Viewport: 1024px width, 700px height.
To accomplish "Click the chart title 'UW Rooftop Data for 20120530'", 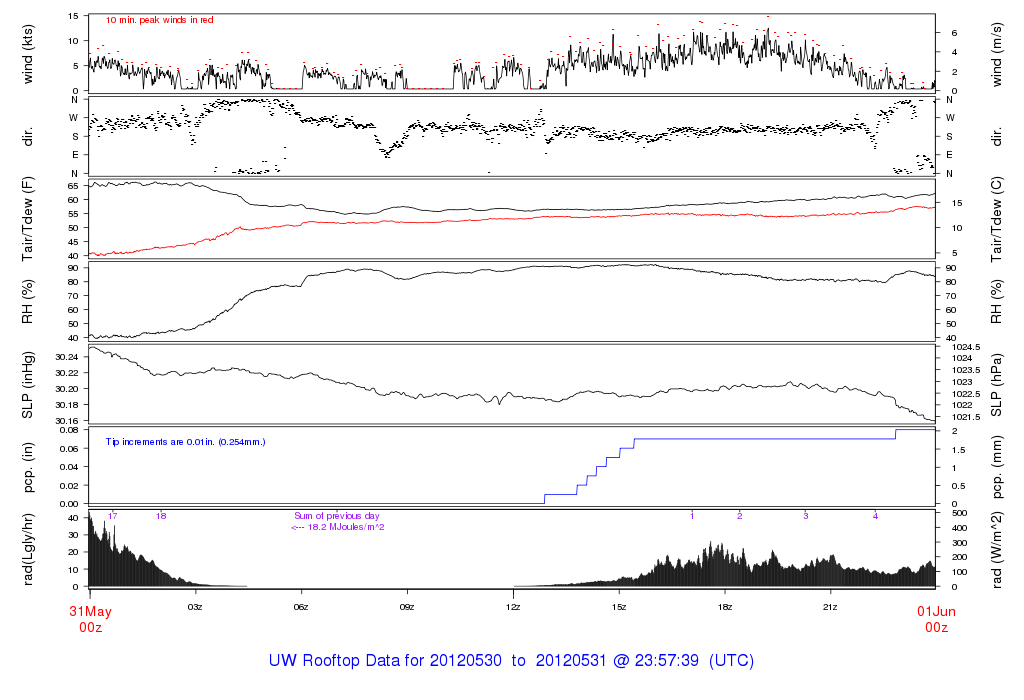I will [385, 660].
